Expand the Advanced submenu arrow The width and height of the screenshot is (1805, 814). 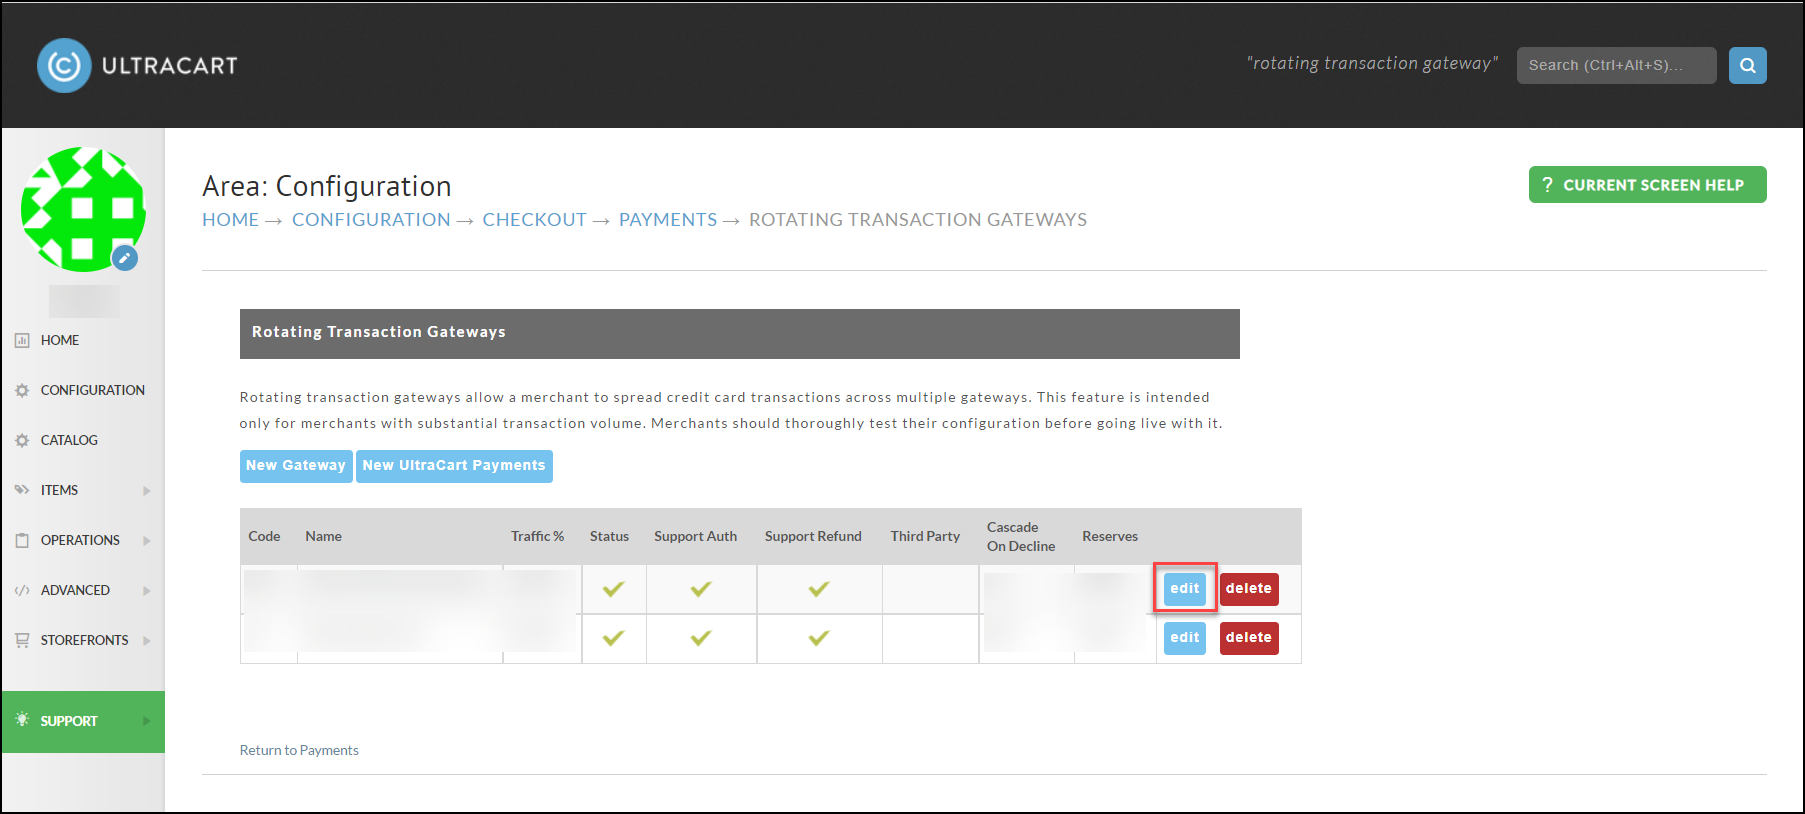[147, 591]
